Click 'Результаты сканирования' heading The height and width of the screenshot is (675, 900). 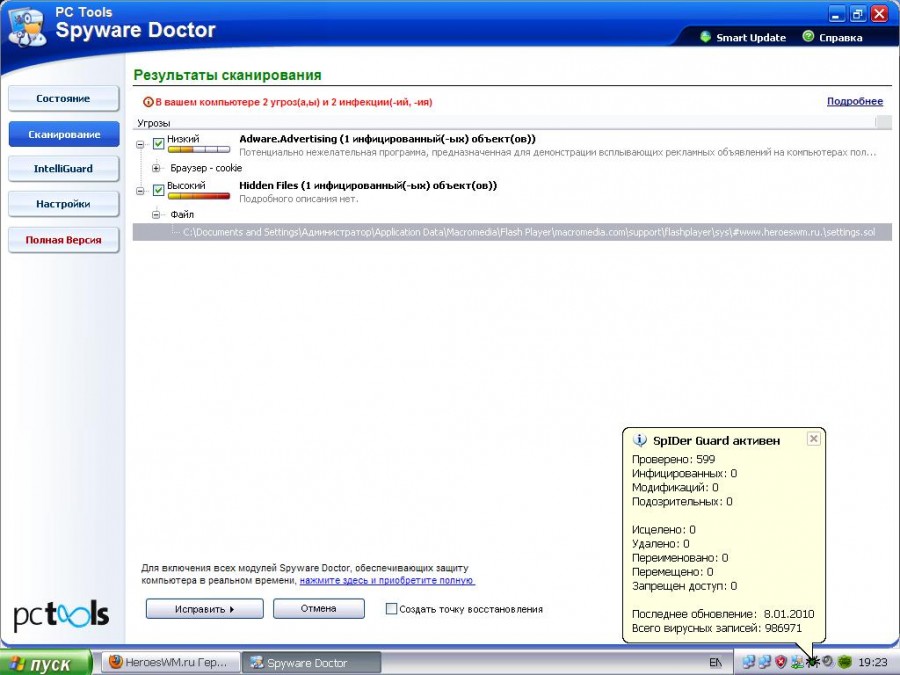click(227, 75)
